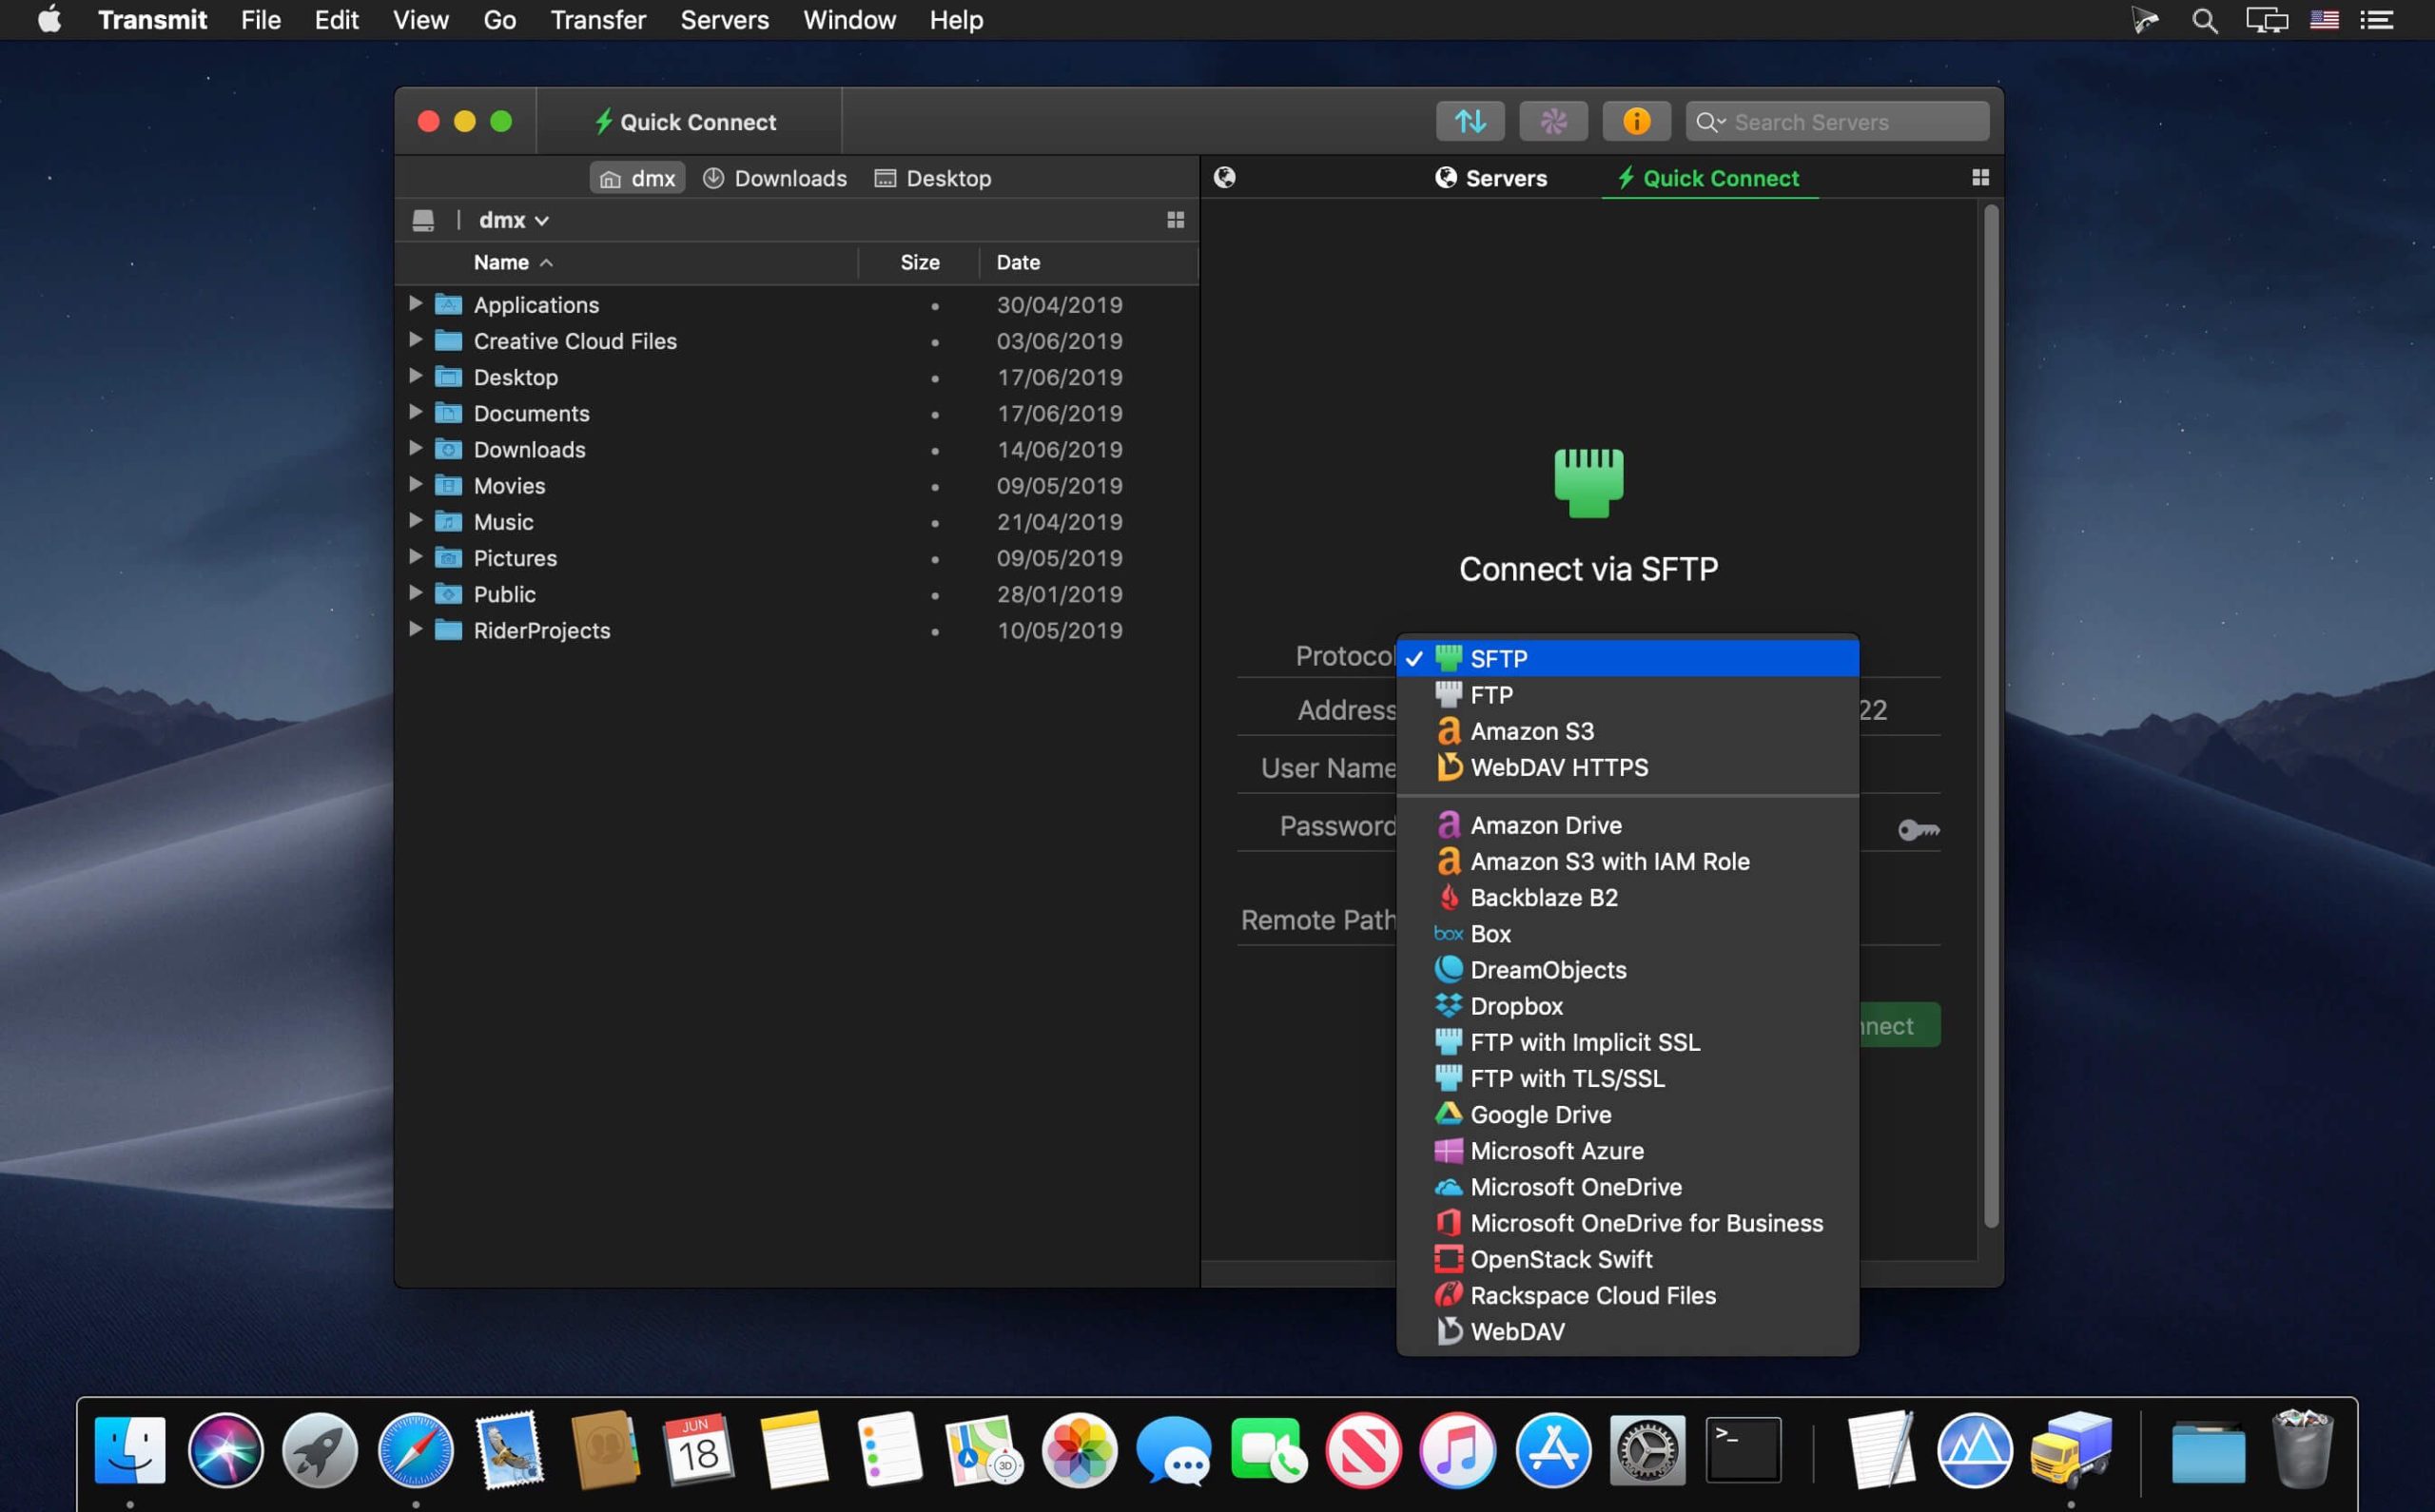Screen dimensions: 2435x1512
Task: Choose Dropbox from the protocol list
Action: [1515, 1005]
